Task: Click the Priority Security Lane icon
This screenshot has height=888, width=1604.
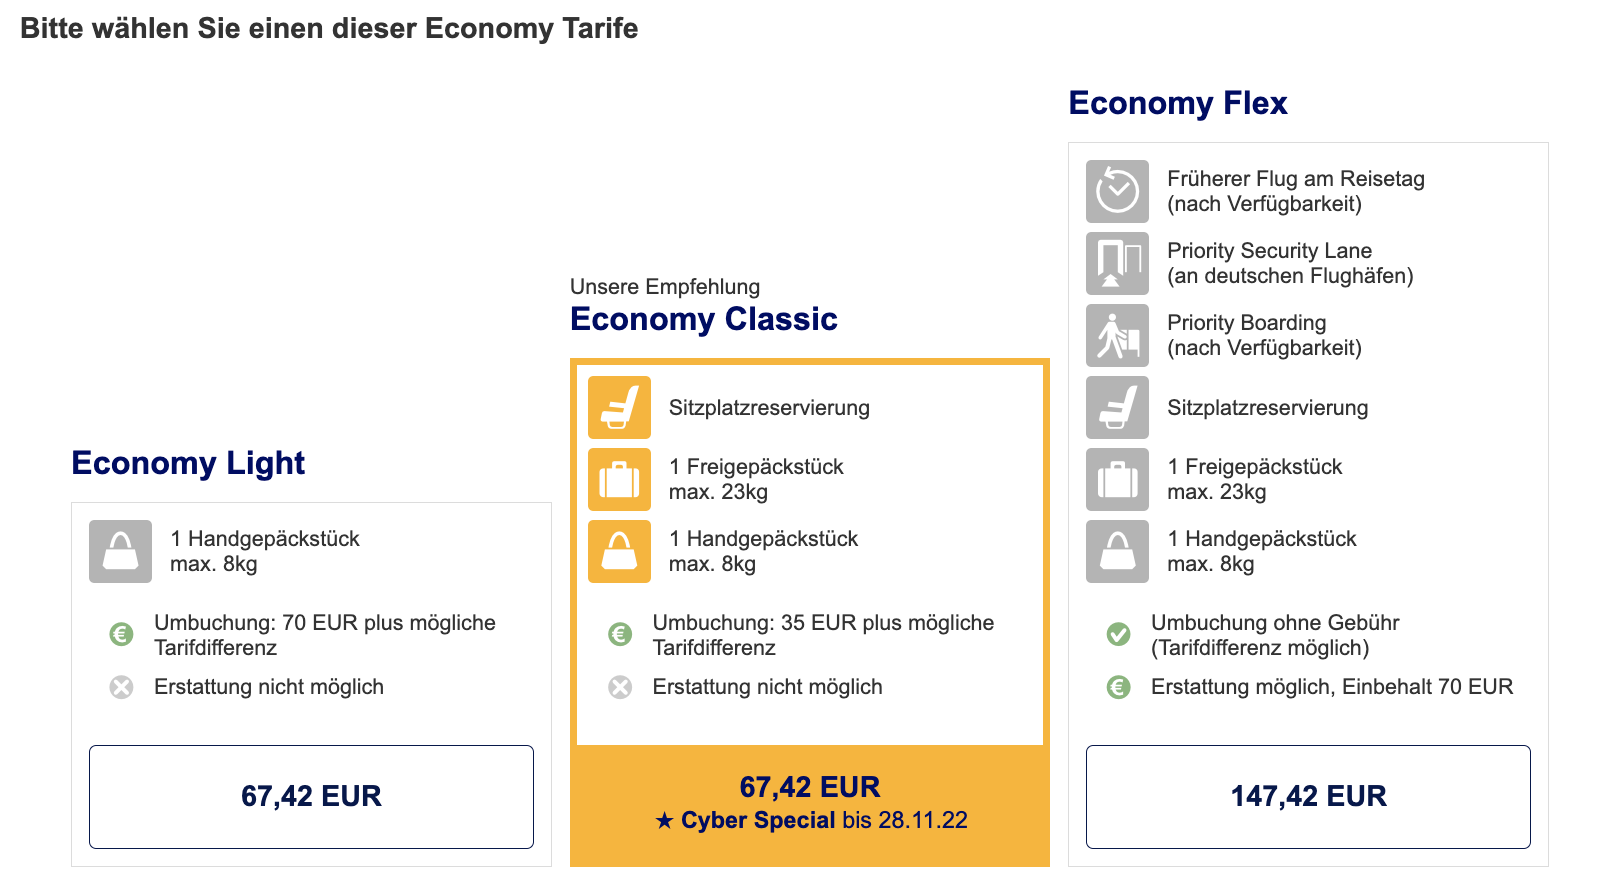Action: pos(1117,263)
